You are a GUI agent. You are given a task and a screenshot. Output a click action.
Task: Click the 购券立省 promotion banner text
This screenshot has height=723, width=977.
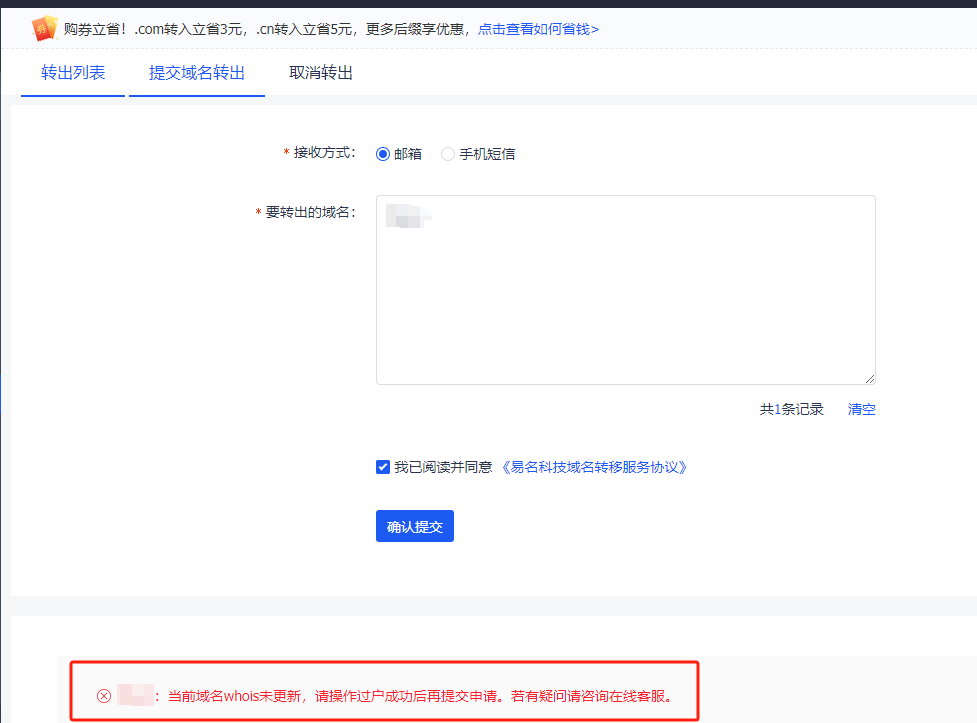coord(267,29)
